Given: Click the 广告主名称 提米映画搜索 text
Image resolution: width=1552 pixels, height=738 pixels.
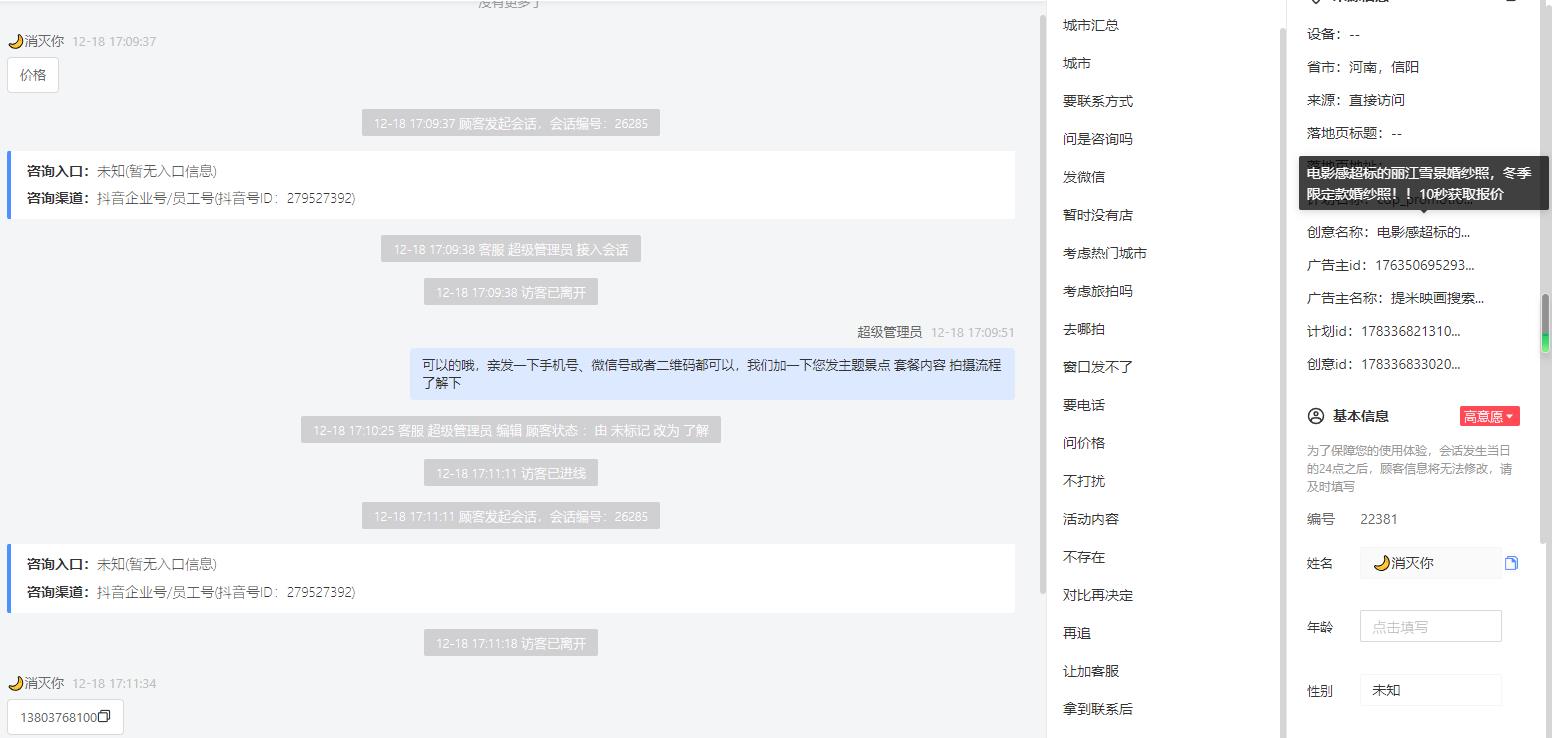Looking at the screenshot, I should 1430,298.
